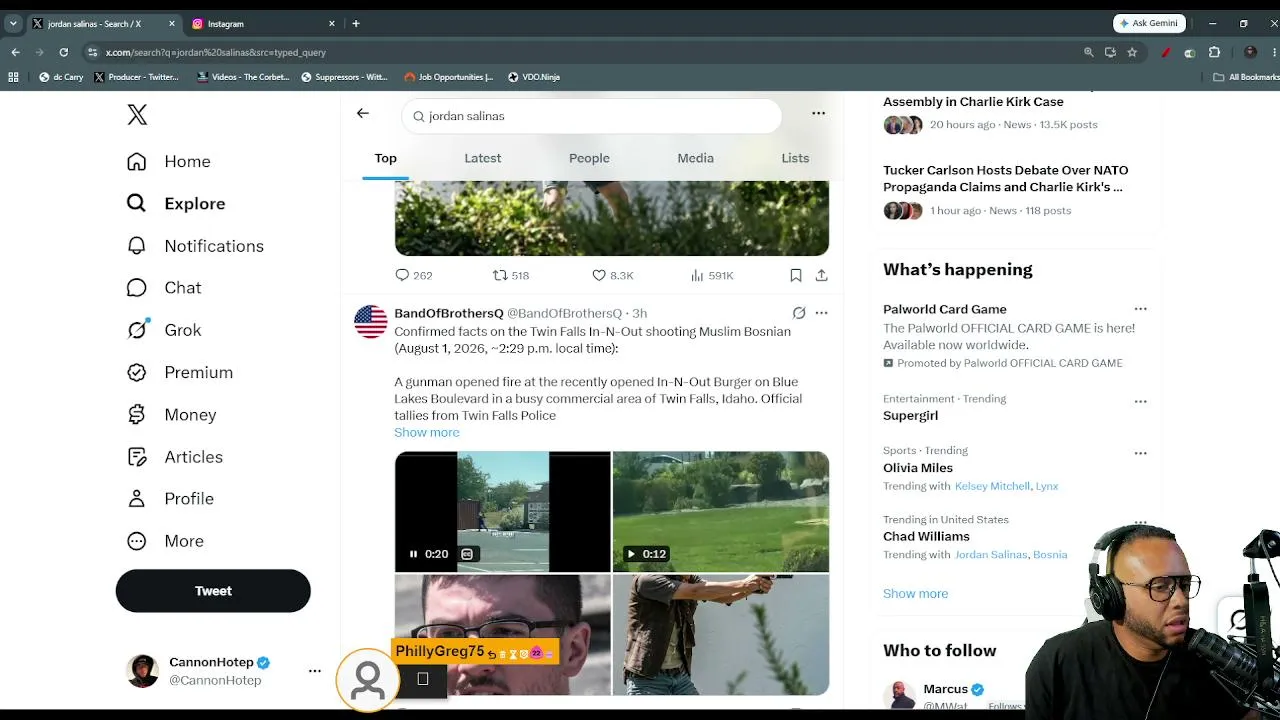Screen dimensions: 1280x720
Task: Bookmark this page with the star icon
Action: pos(1132,52)
